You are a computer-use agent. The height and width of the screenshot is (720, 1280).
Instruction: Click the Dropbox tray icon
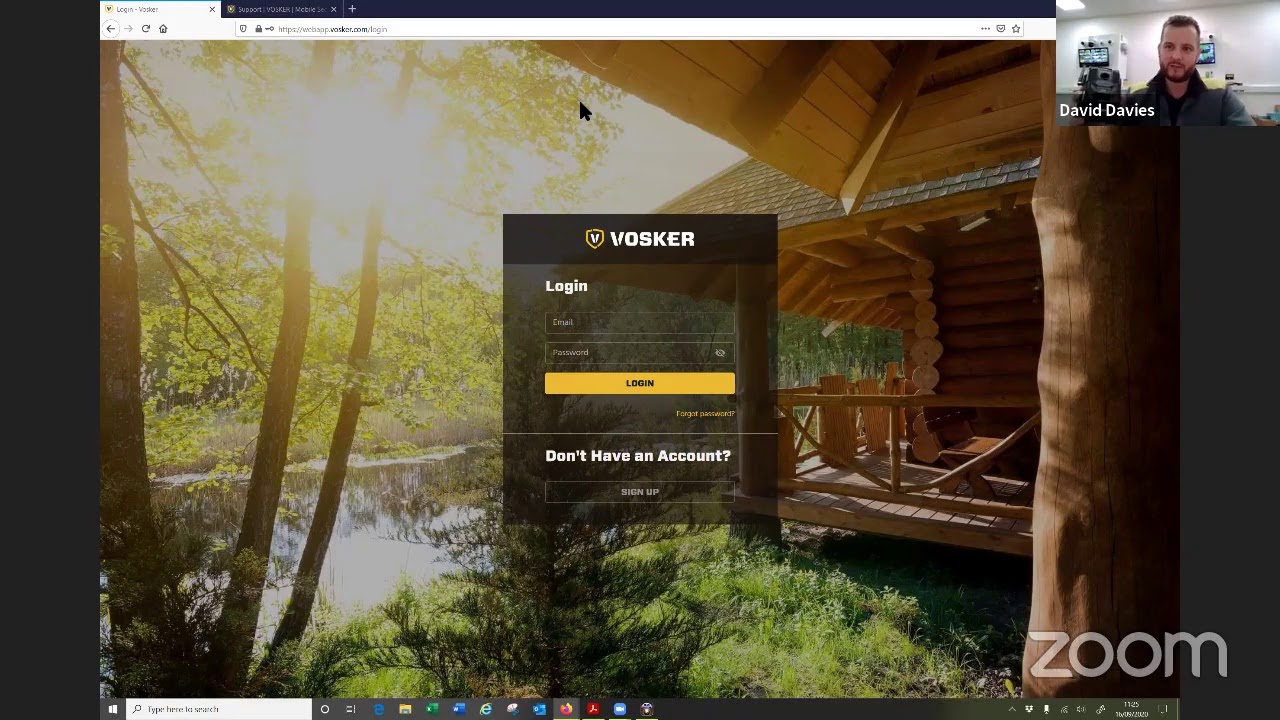coord(1029,709)
